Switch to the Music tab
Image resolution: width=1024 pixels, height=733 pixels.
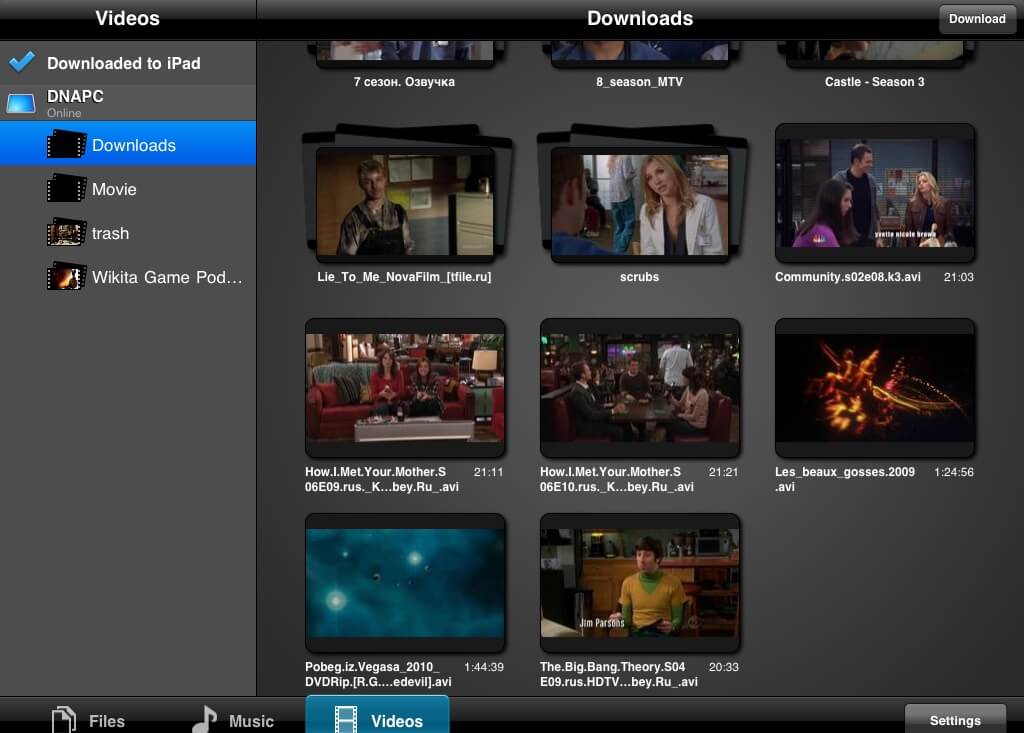click(232, 720)
